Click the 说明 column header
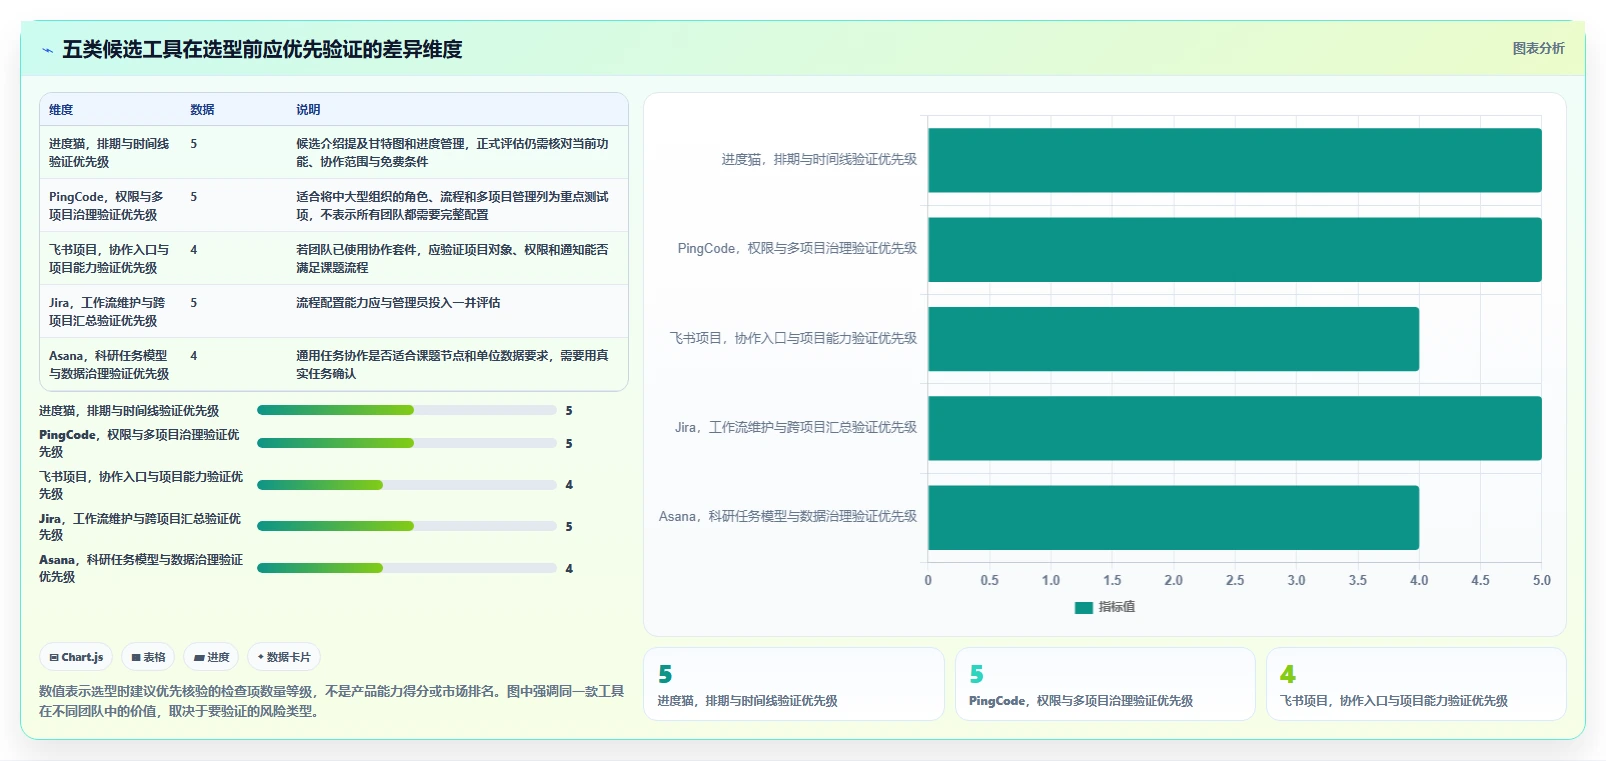This screenshot has width=1606, height=761. point(308,110)
